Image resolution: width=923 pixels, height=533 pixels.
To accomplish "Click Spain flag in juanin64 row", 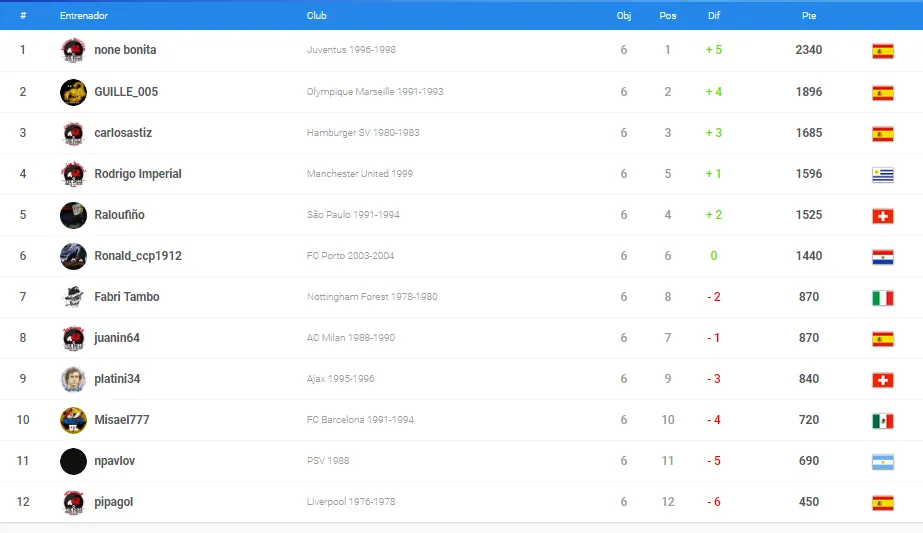I will click(882, 339).
